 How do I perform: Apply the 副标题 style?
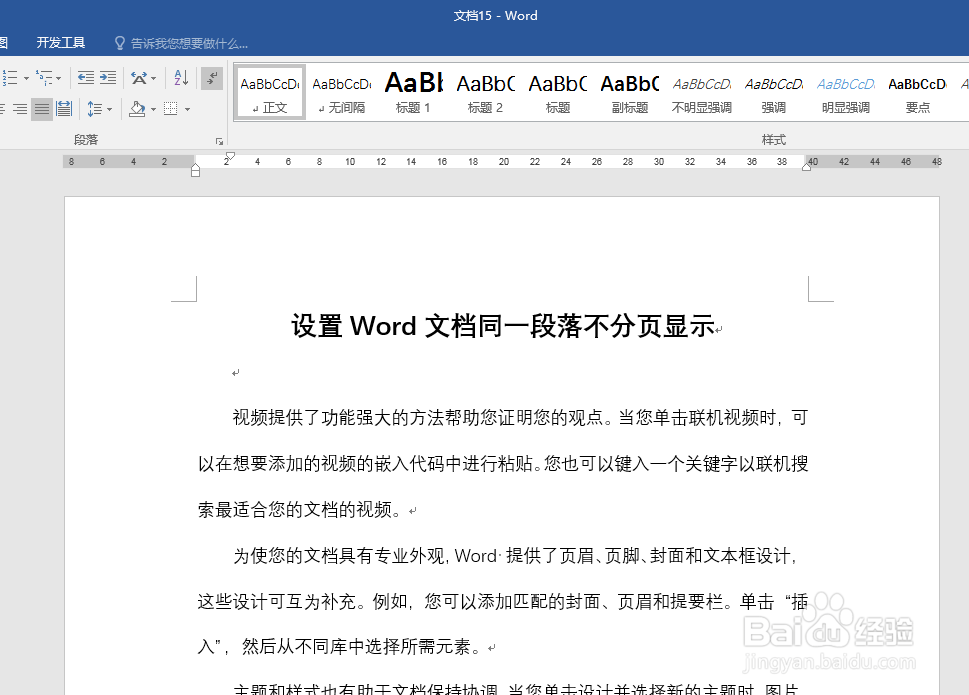tap(630, 93)
